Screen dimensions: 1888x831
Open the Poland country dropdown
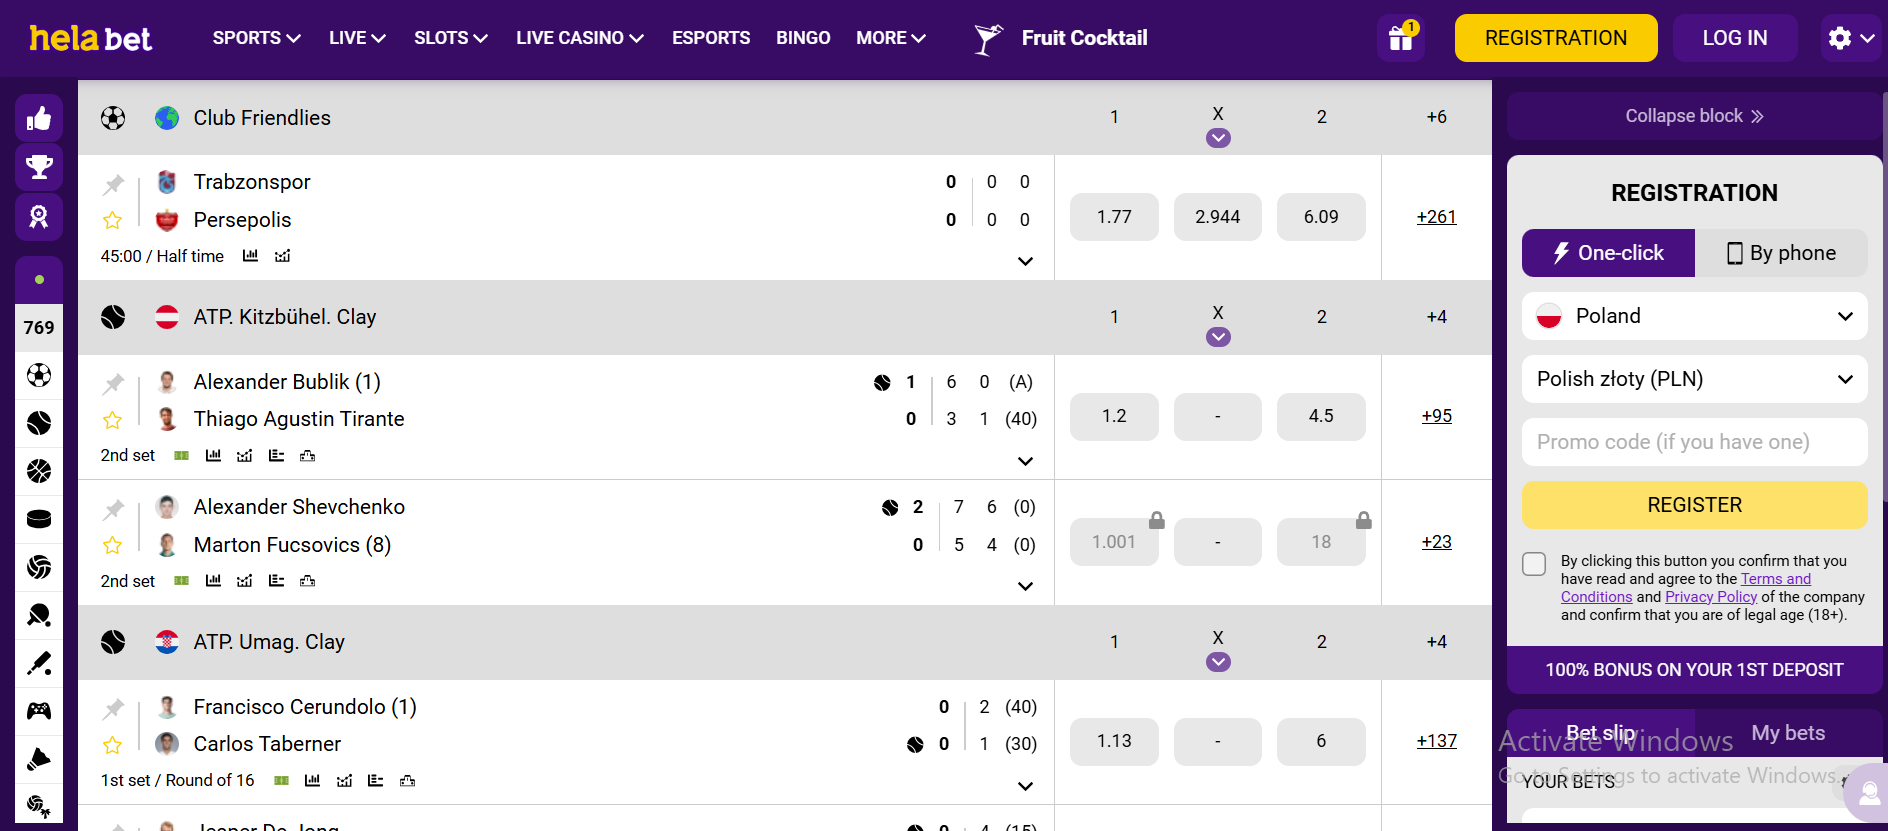click(1694, 316)
